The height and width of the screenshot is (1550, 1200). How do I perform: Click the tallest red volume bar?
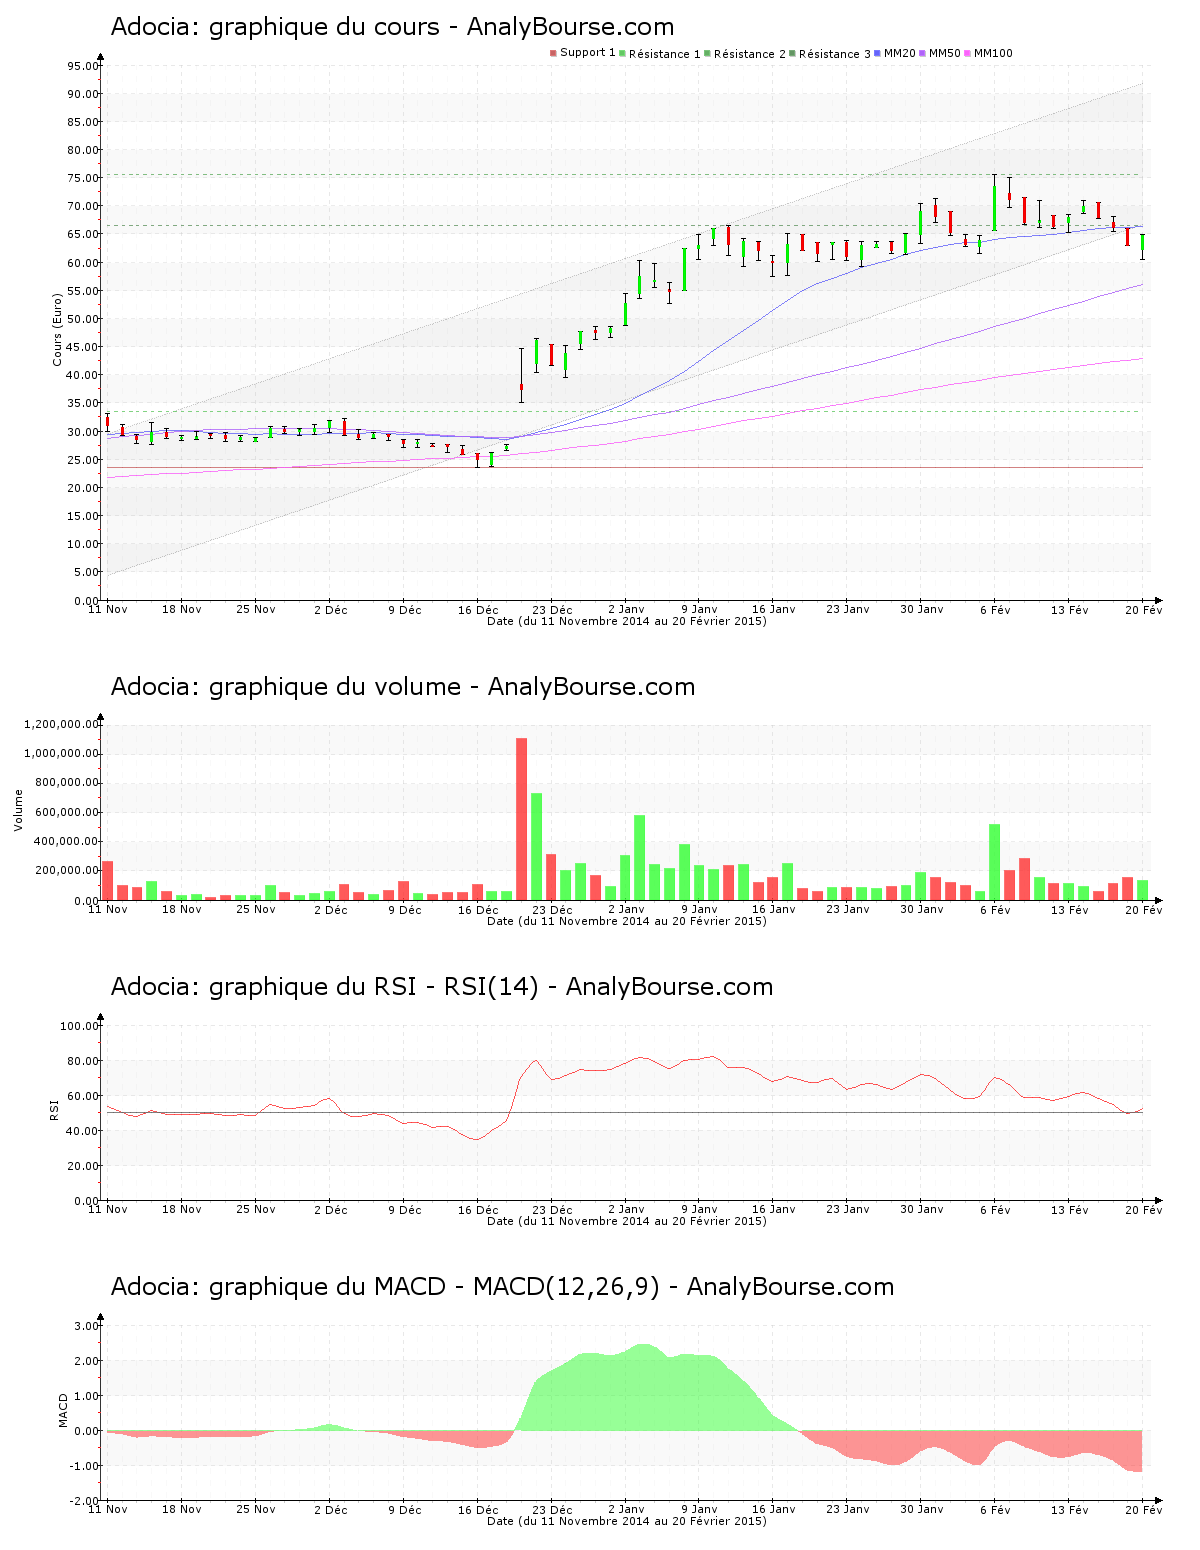pyautogui.click(x=521, y=819)
